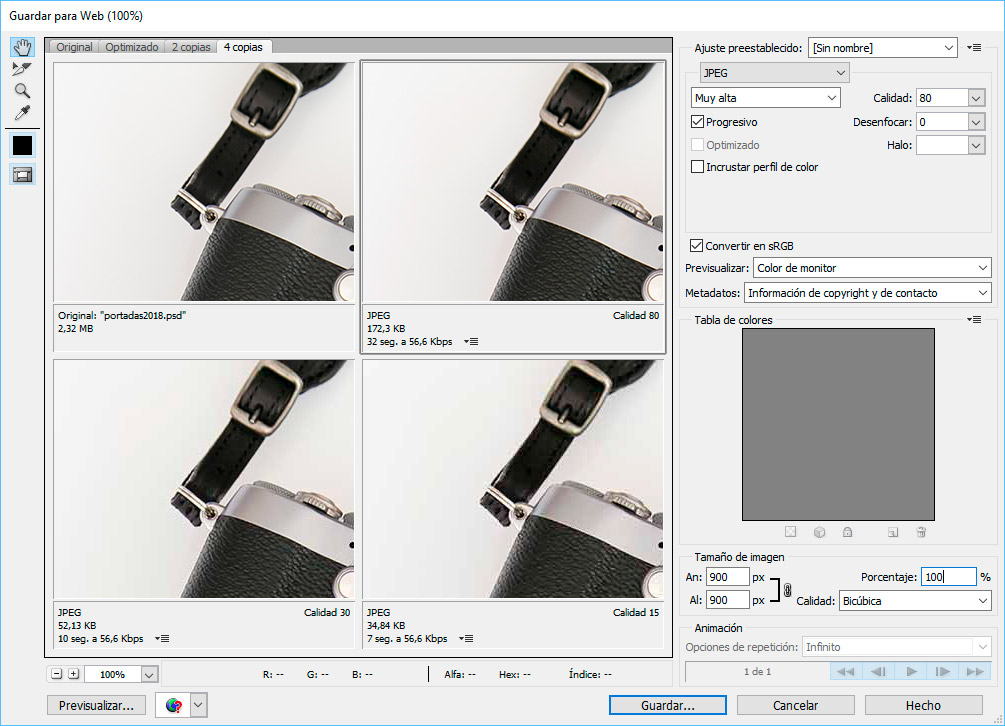Disable the Progresivo checkbox

[698, 122]
